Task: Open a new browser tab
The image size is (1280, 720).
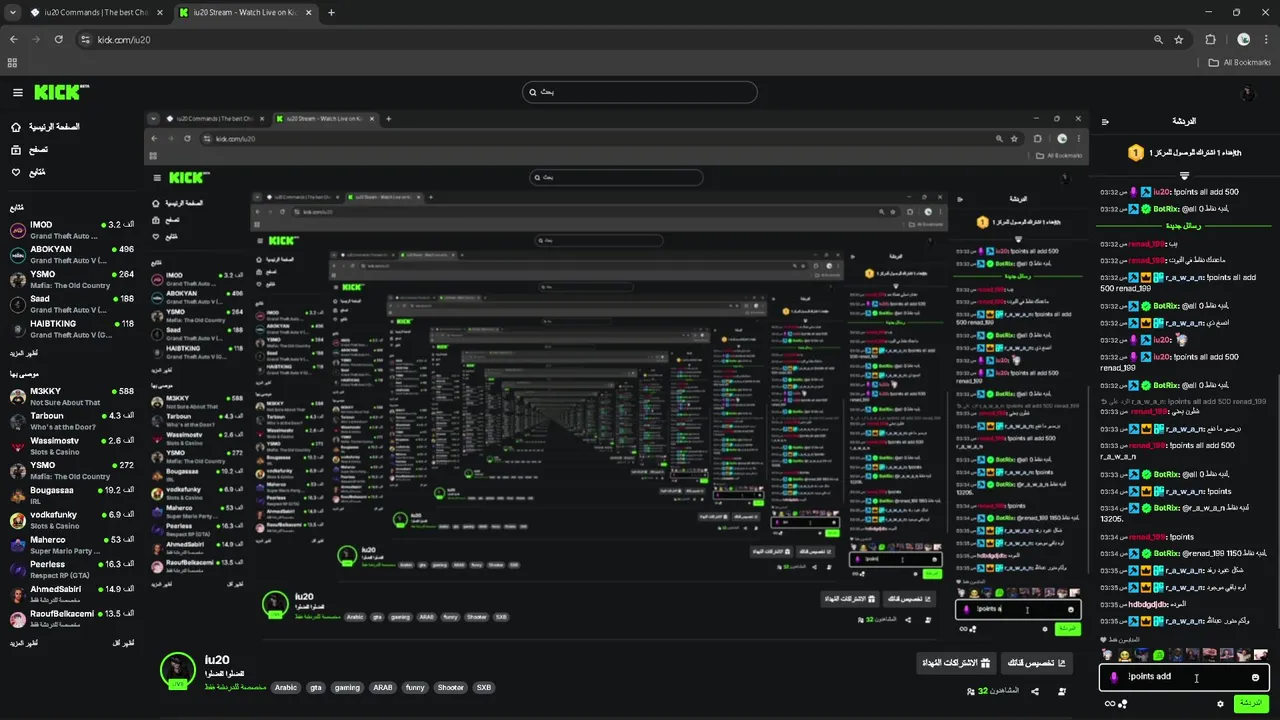Action: point(331,13)
